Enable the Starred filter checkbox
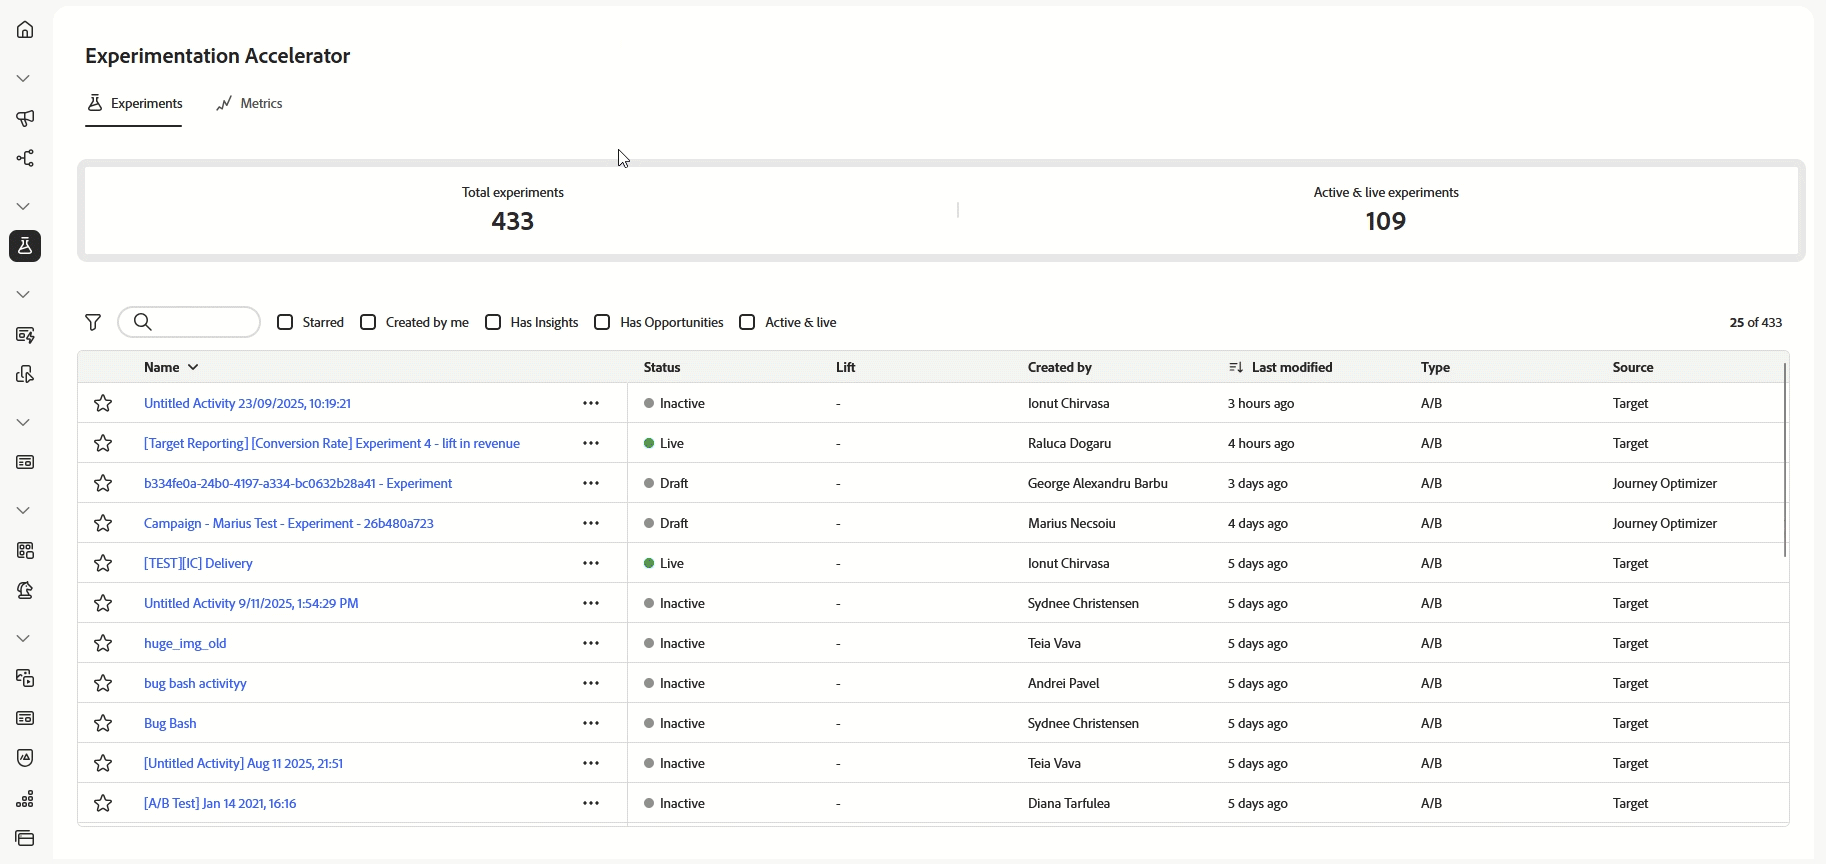The width and height of the screenshot is (1826, 864). 285,322
